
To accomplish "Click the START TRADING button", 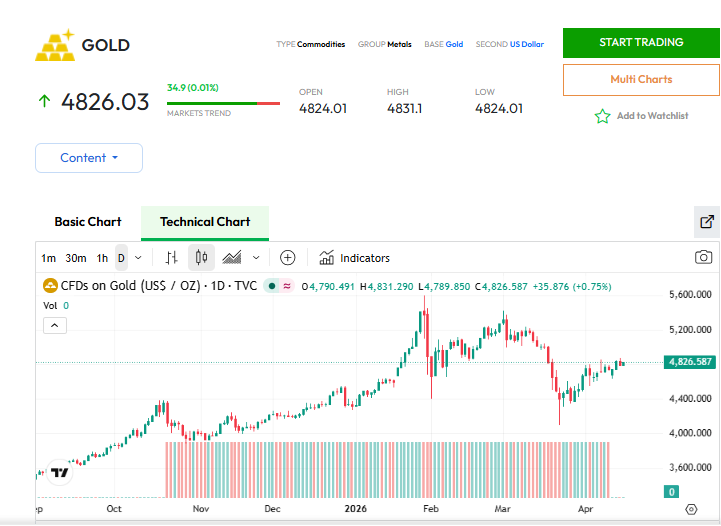I will coord(641,43).
